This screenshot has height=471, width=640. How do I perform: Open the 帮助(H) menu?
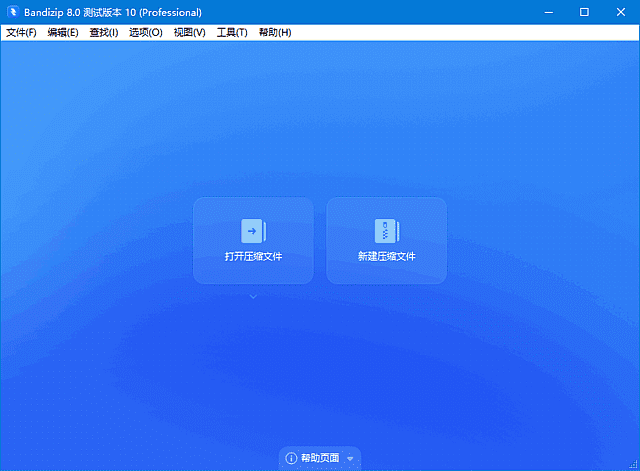(275, 33)
